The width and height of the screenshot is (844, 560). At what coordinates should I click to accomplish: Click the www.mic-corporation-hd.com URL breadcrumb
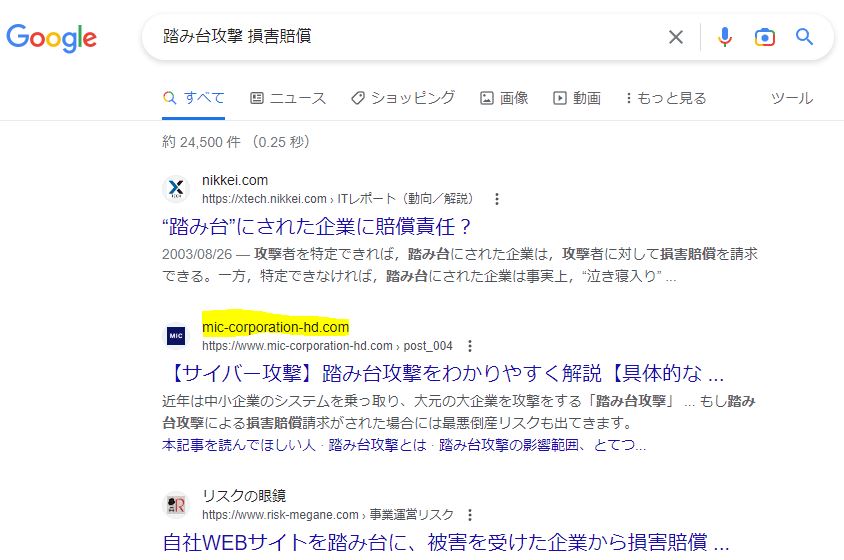coord(327,346)
